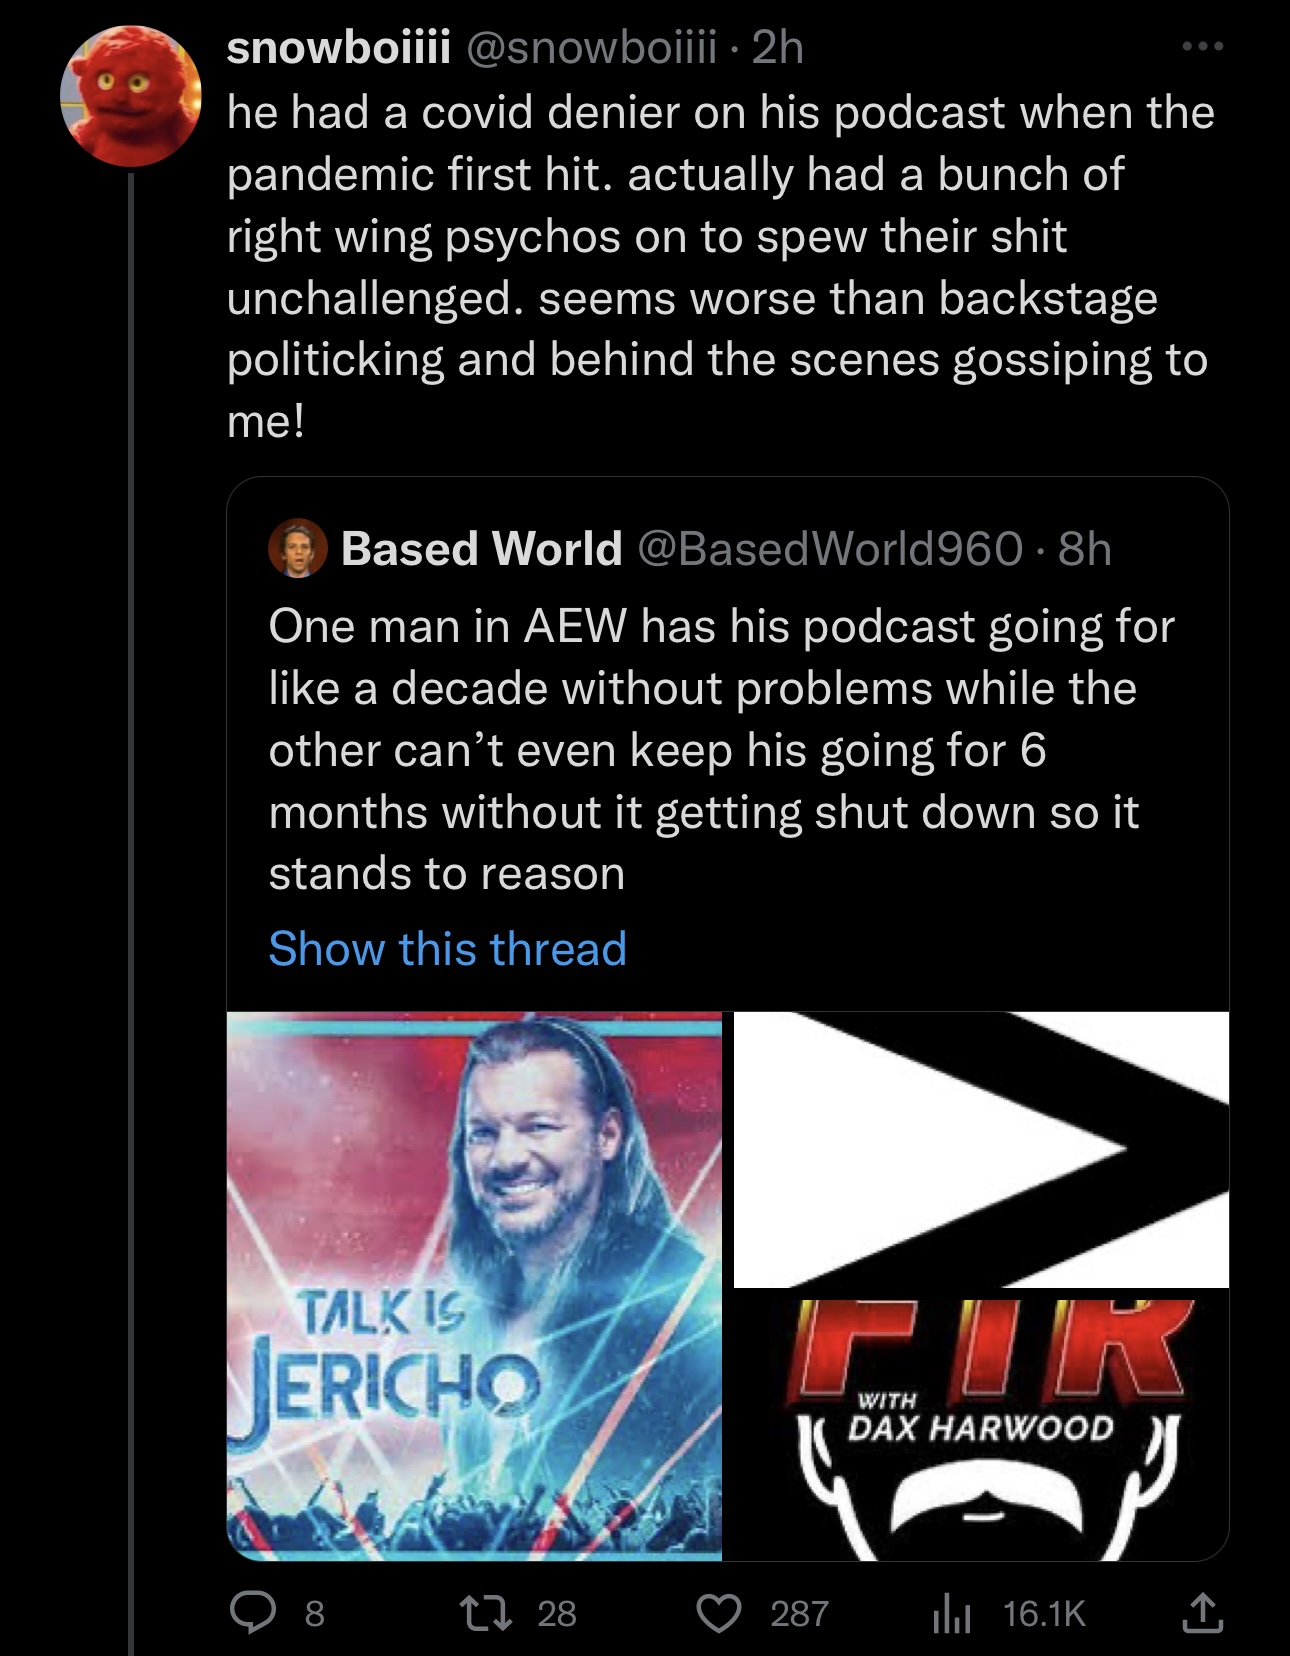Tap the retweet arrows icon
Image resolution: width=1290 pixels, height=1656 pixels.
click(x=486, y=1612)
